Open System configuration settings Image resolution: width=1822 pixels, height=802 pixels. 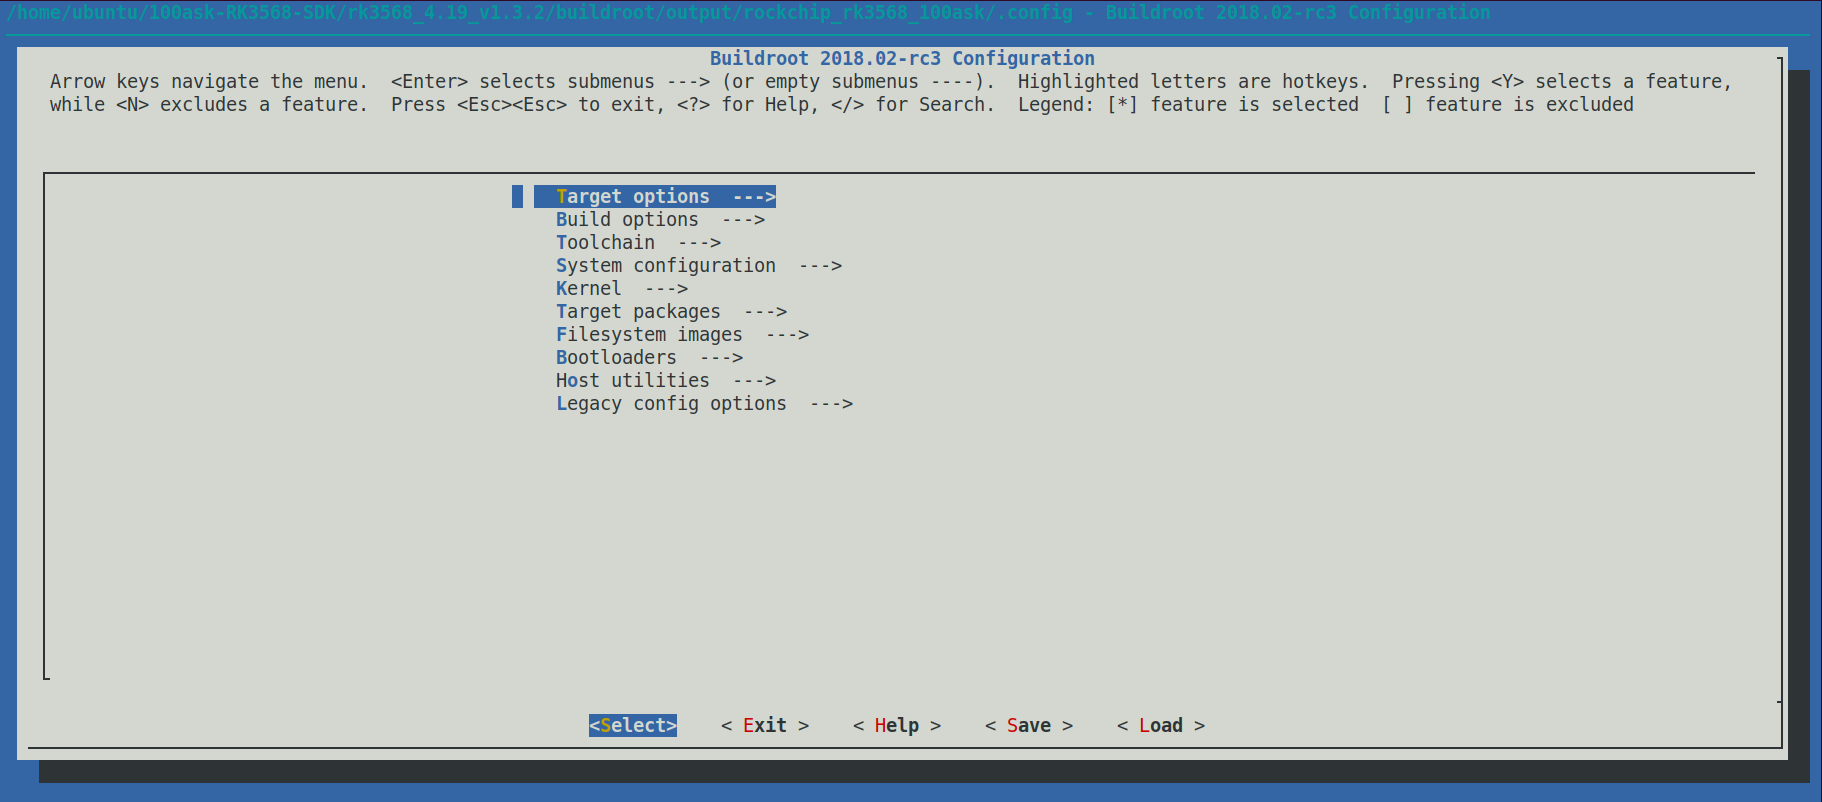pos(665,266)
